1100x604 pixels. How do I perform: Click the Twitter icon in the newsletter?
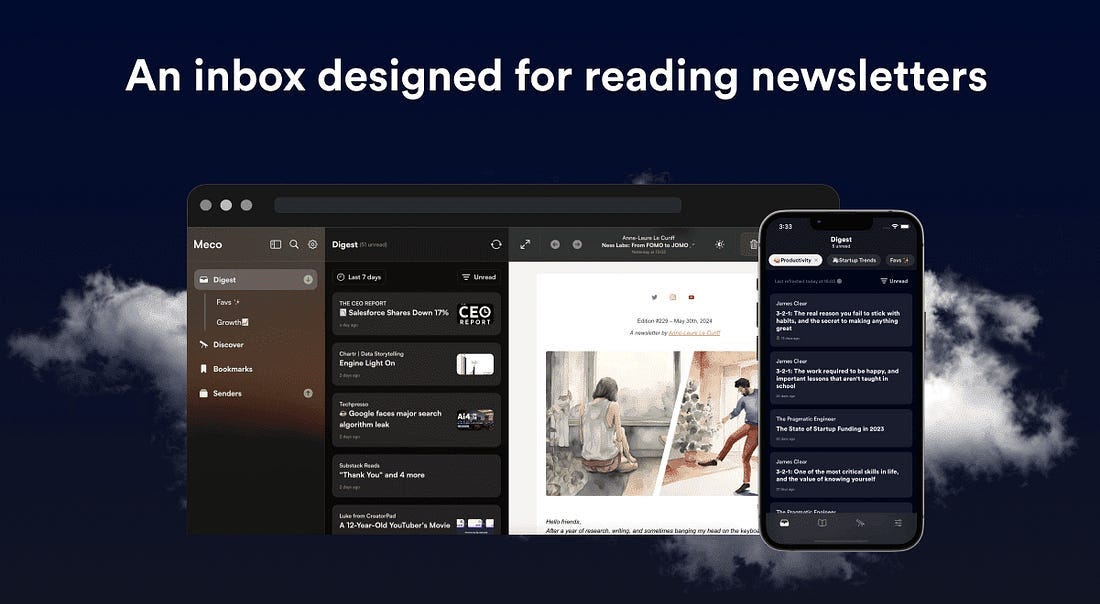(x=655, y=297)
